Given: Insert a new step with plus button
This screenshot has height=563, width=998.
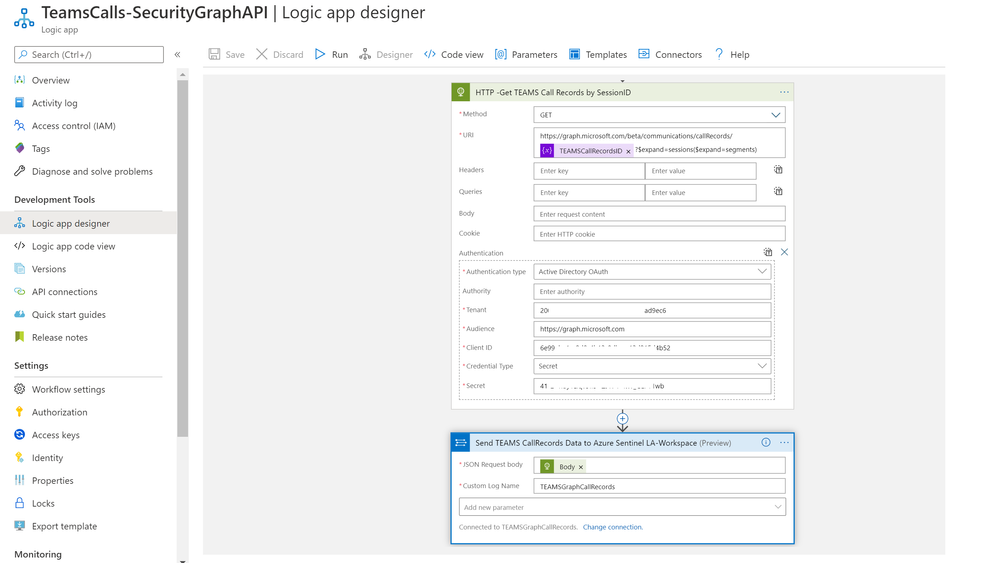Looking at the screenshot, I should (622, 419).
